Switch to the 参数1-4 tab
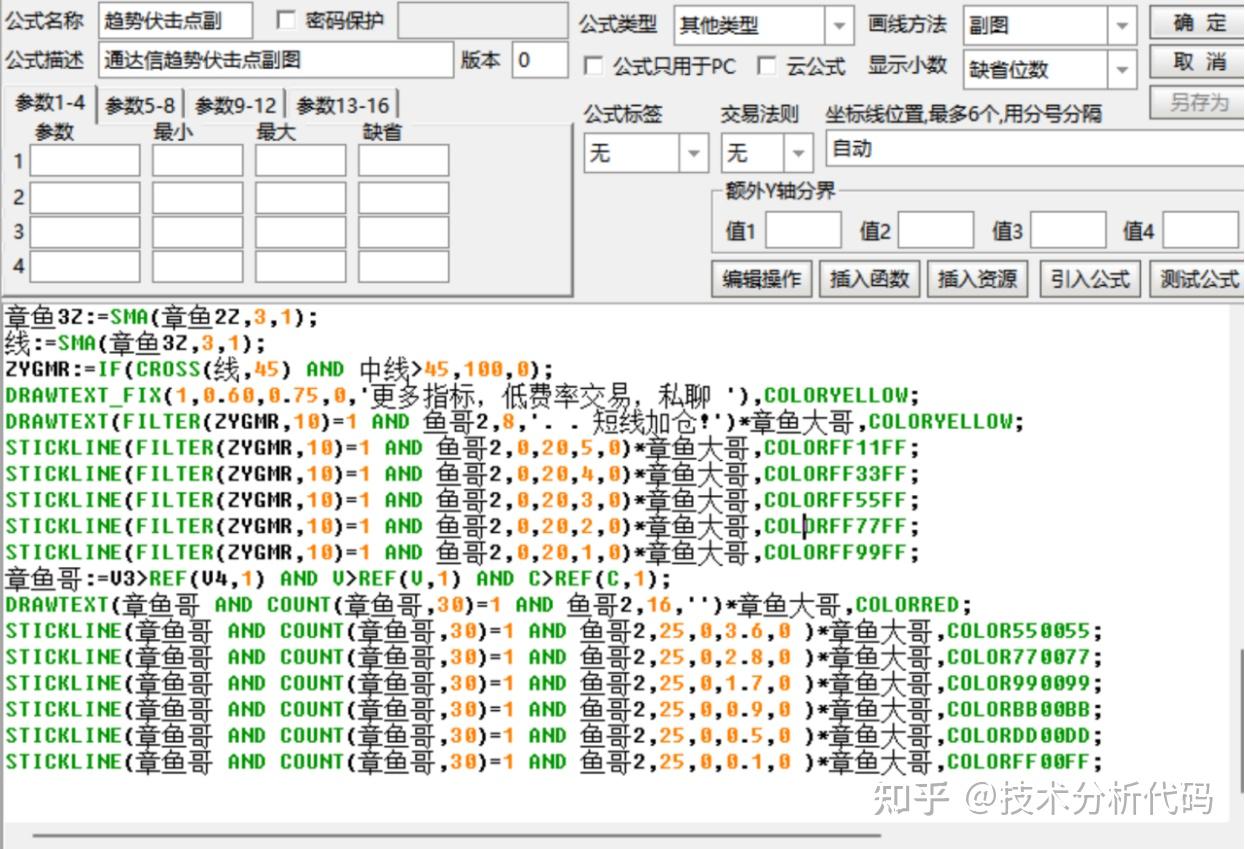1245x849 pixels. (49, 103)
